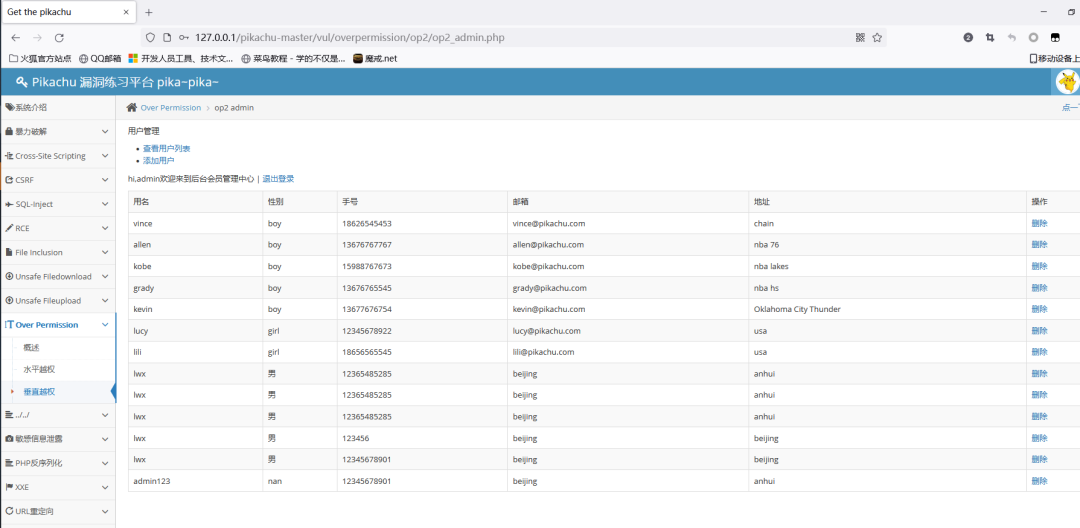Open 火狐官方站点 bookmark
Screen dimensions: 1080x528
40,59
